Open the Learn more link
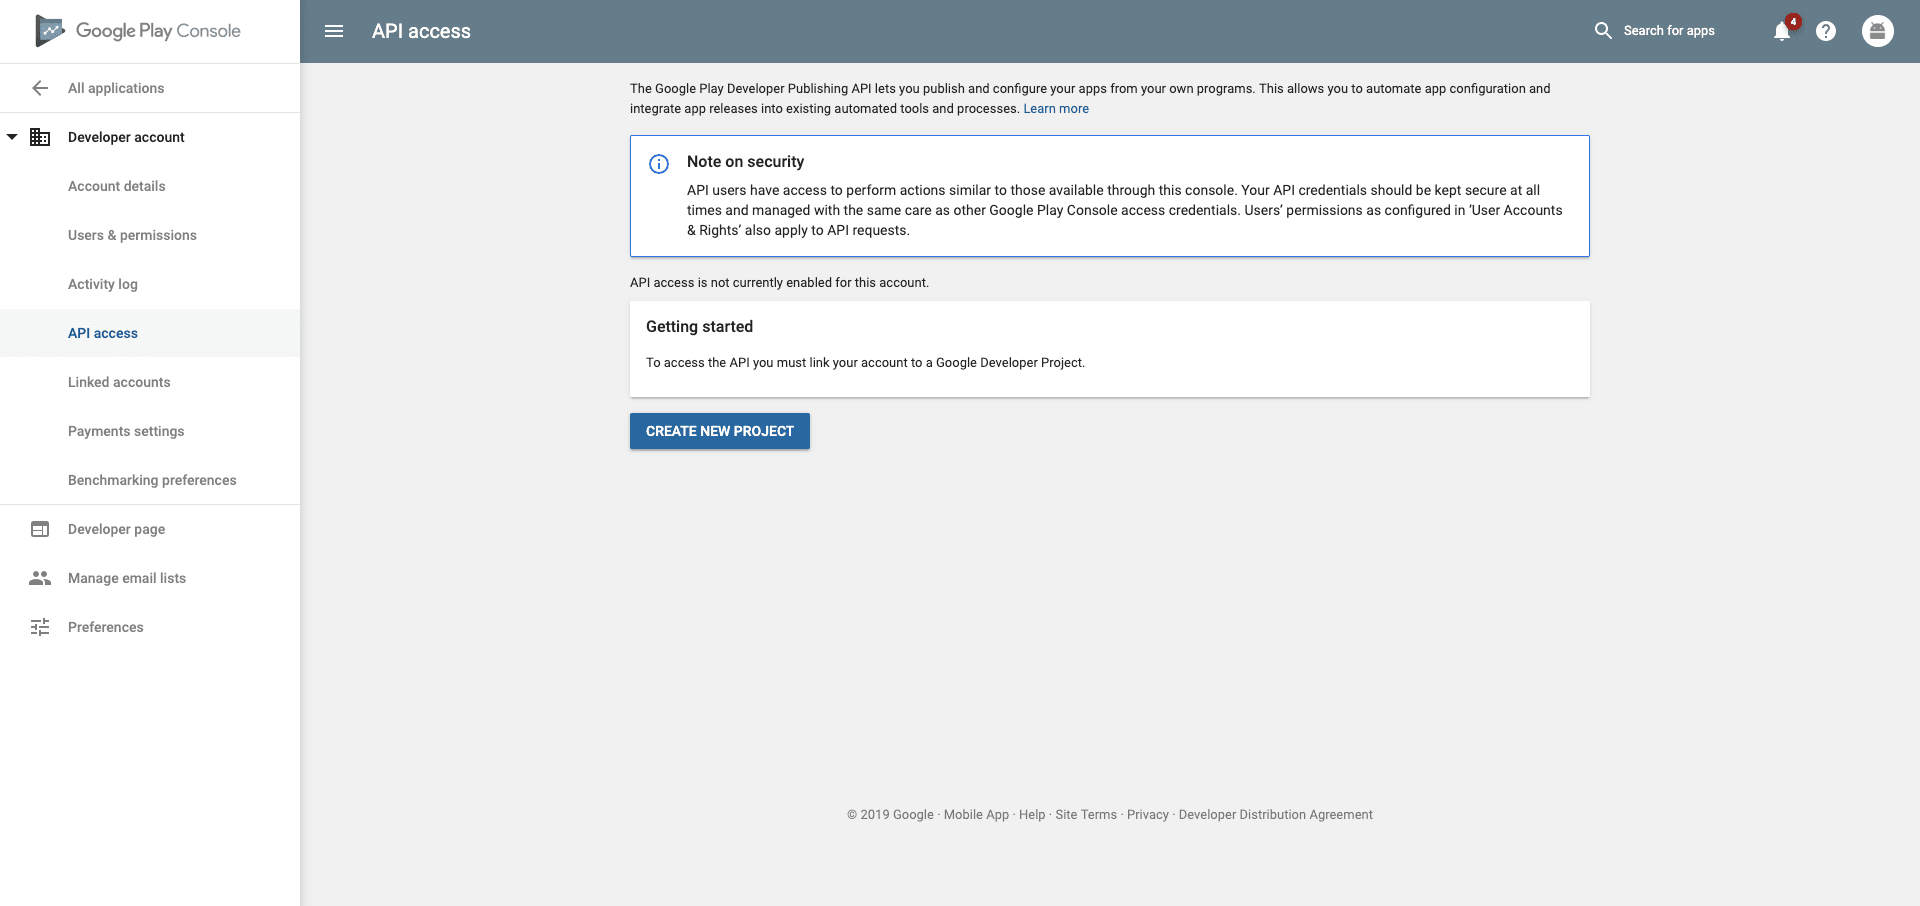Image resolution: width=1920 pixels, height=906 pixels. (1056, 108)
